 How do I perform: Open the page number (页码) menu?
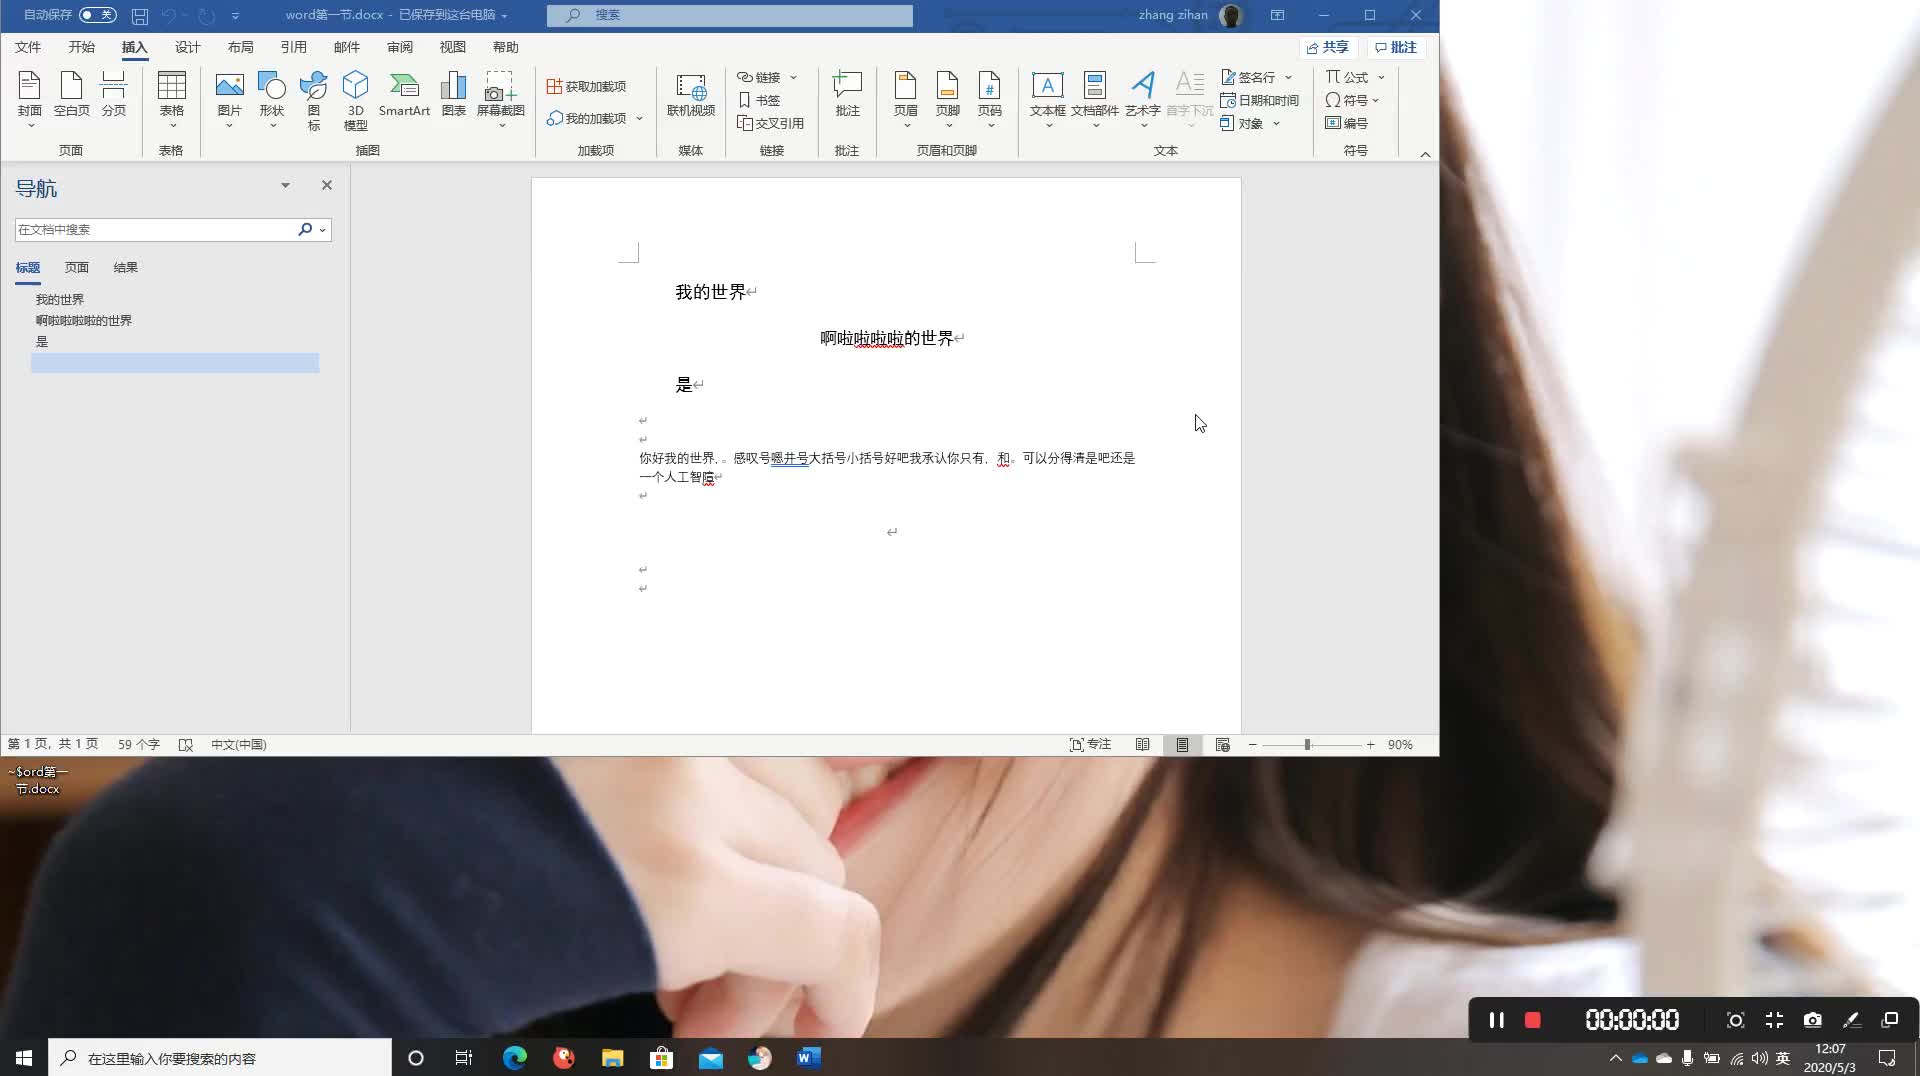pyautogui.click(x=989, y=98)
